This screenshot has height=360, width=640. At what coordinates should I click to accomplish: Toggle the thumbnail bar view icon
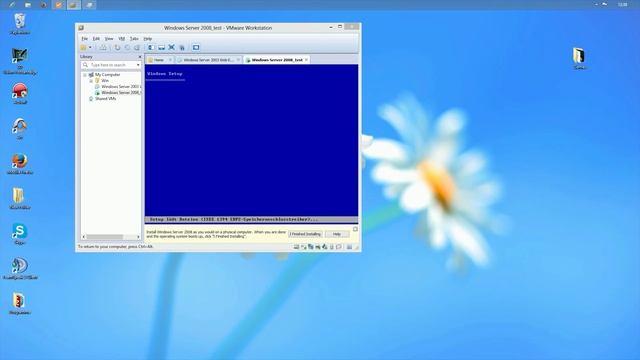[x=162, y=47]
